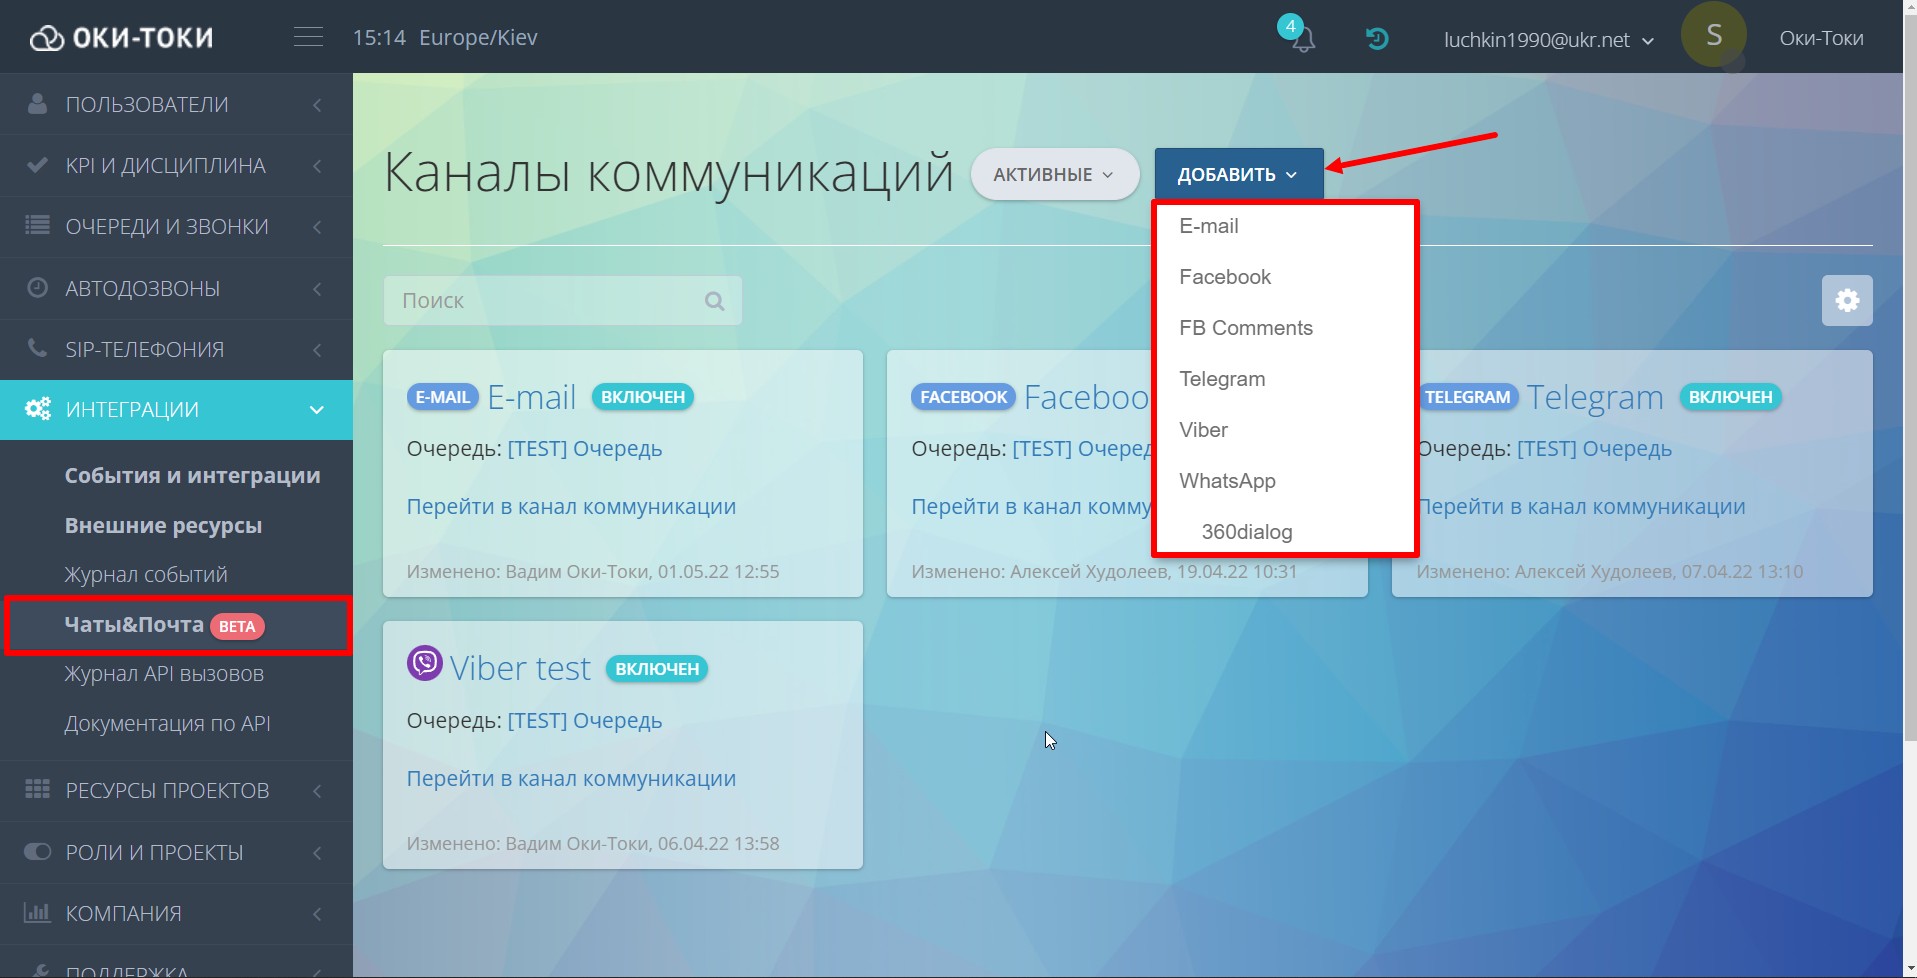The height and width of the screenshot is (978, 1917).
Task: Click the Роли и проекты toggle icon
Action: point(37,851)
